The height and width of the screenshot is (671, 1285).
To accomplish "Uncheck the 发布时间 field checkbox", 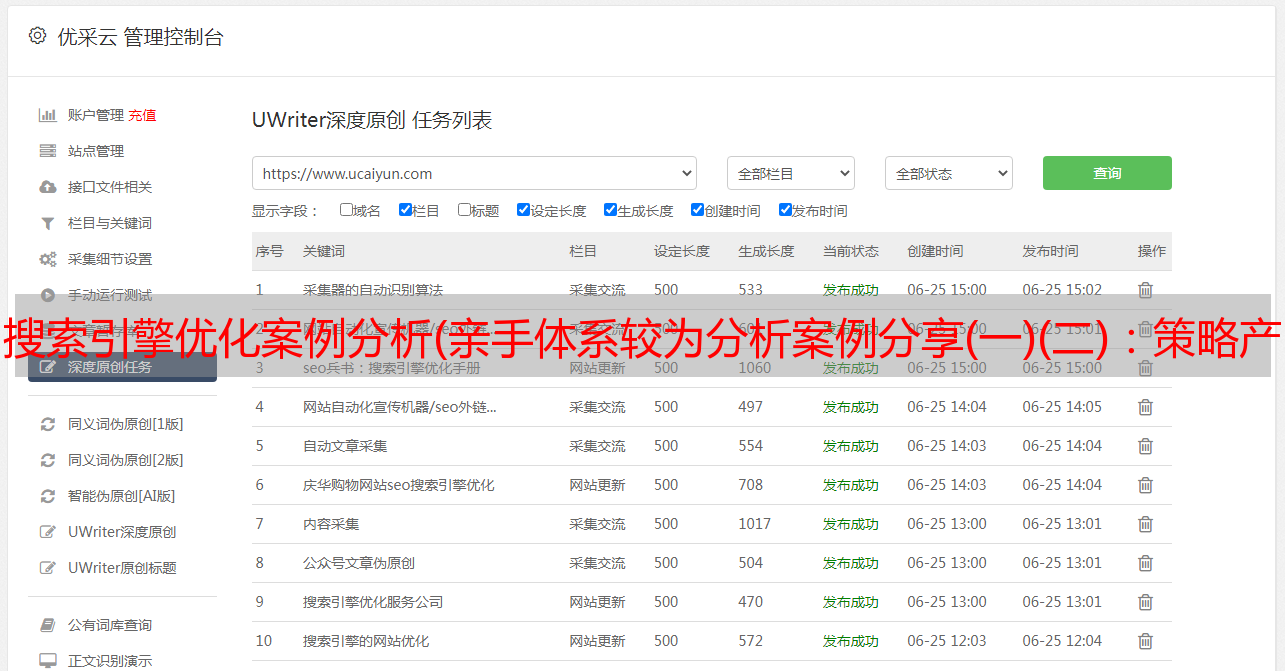I will click(785, 210).
